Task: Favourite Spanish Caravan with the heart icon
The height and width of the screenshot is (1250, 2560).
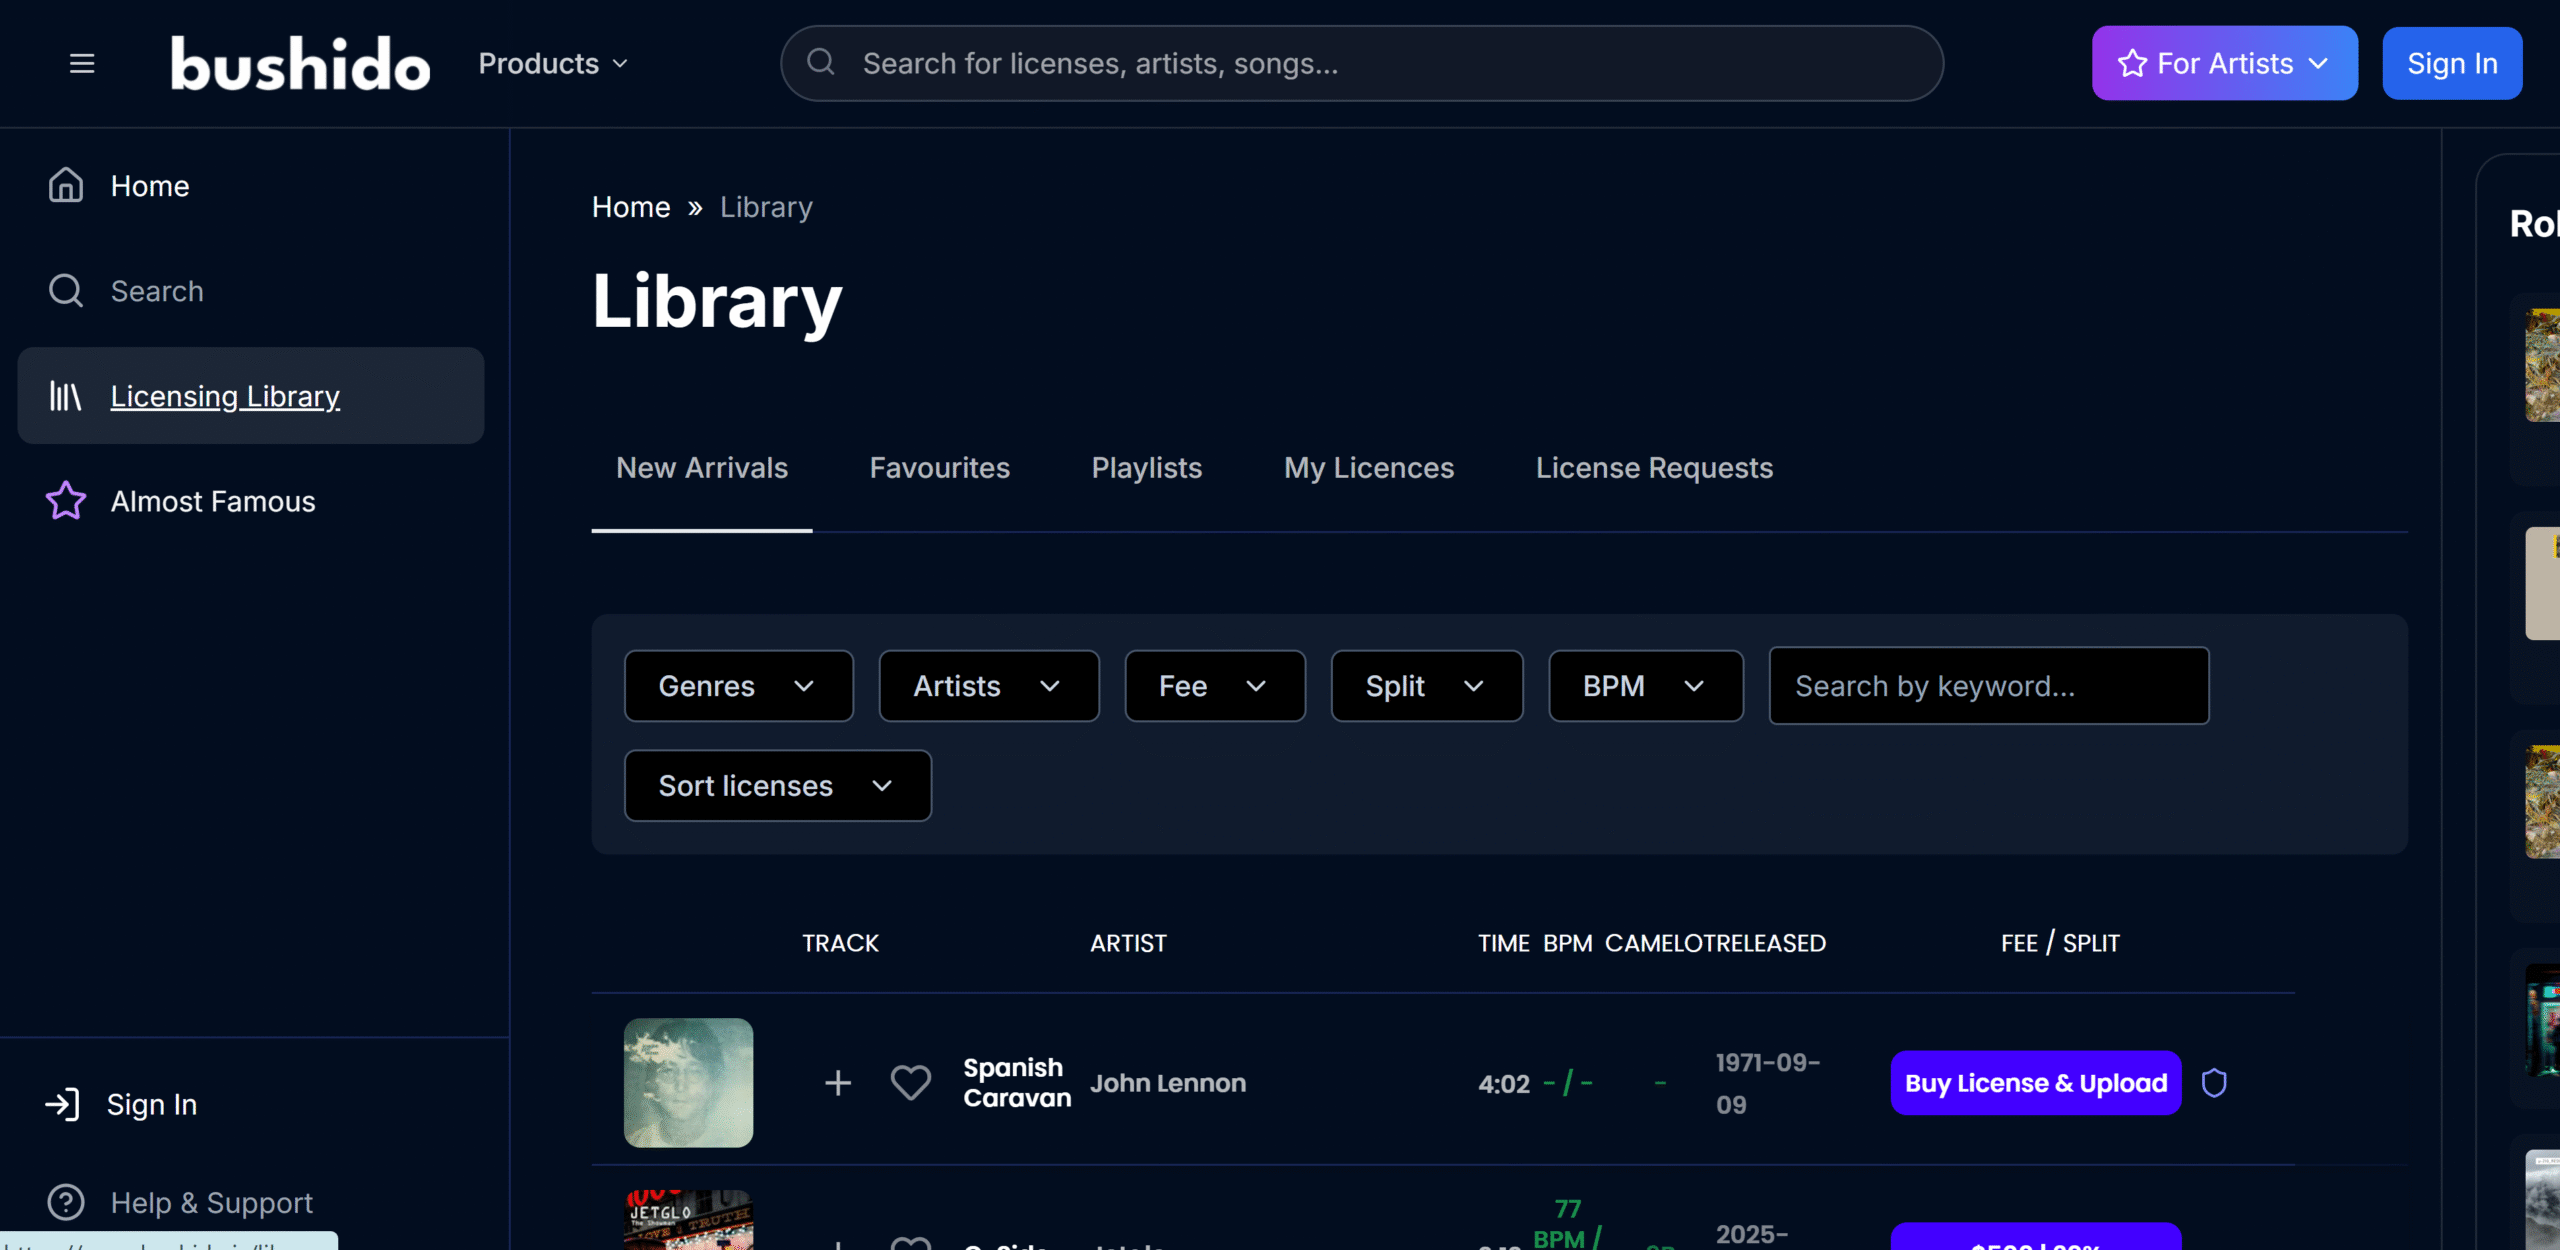Action: tap(910, 1083)
